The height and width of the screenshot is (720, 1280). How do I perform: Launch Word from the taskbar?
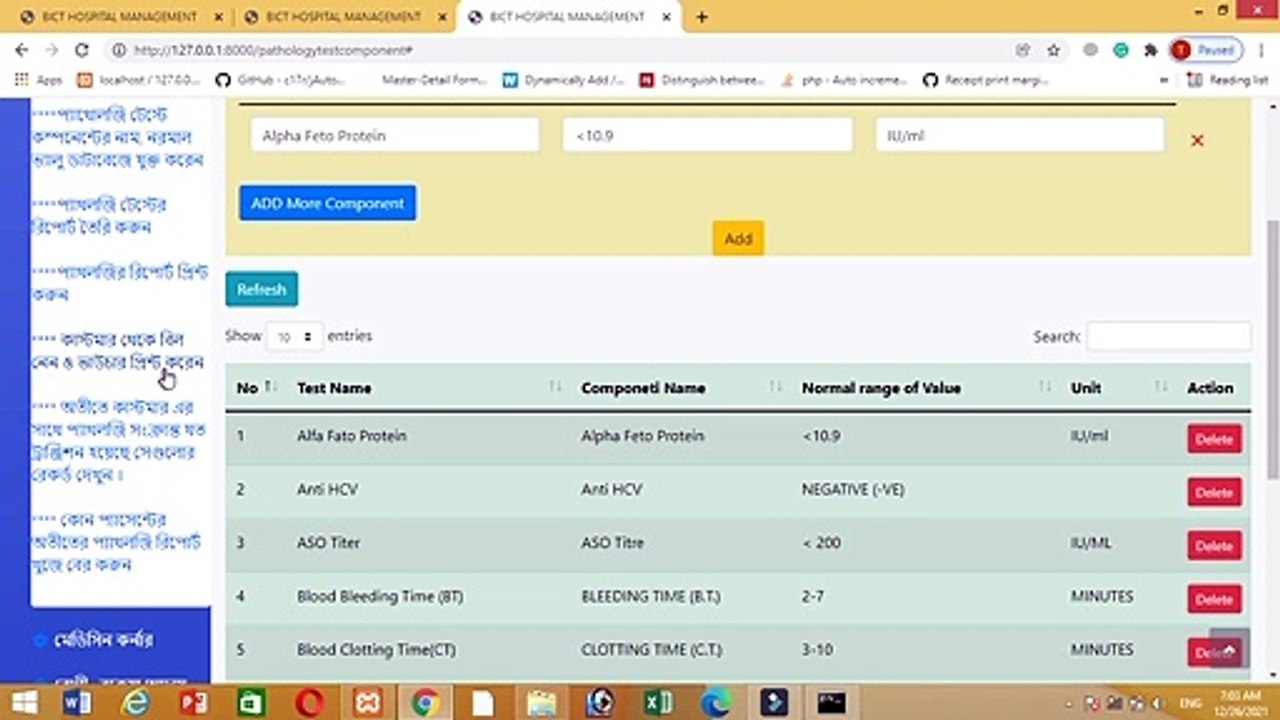coord(77,703)
